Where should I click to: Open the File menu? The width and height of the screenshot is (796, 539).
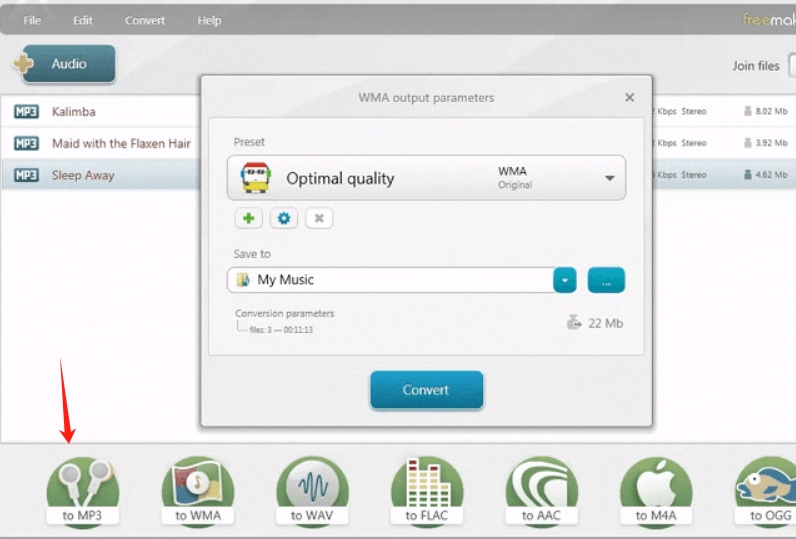[32, 20]
